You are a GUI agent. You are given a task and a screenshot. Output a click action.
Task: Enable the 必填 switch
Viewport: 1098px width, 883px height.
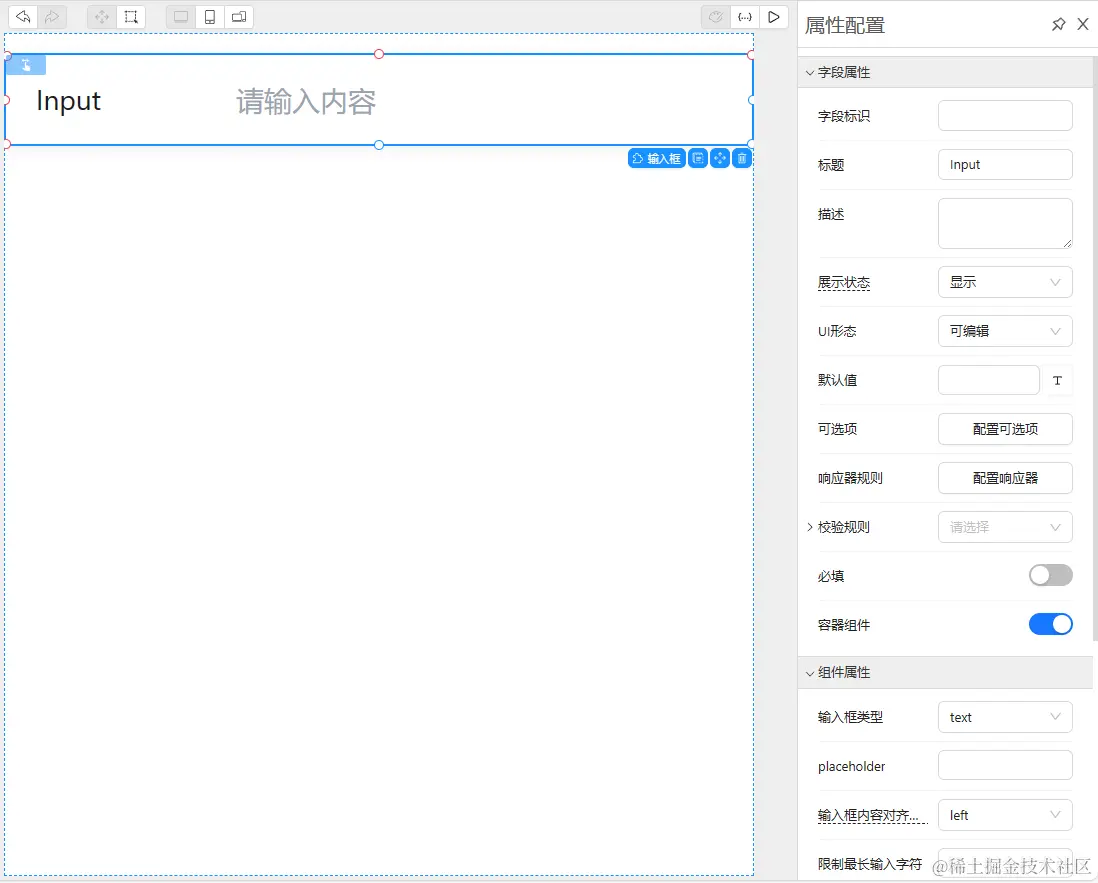pos(1050,575)
